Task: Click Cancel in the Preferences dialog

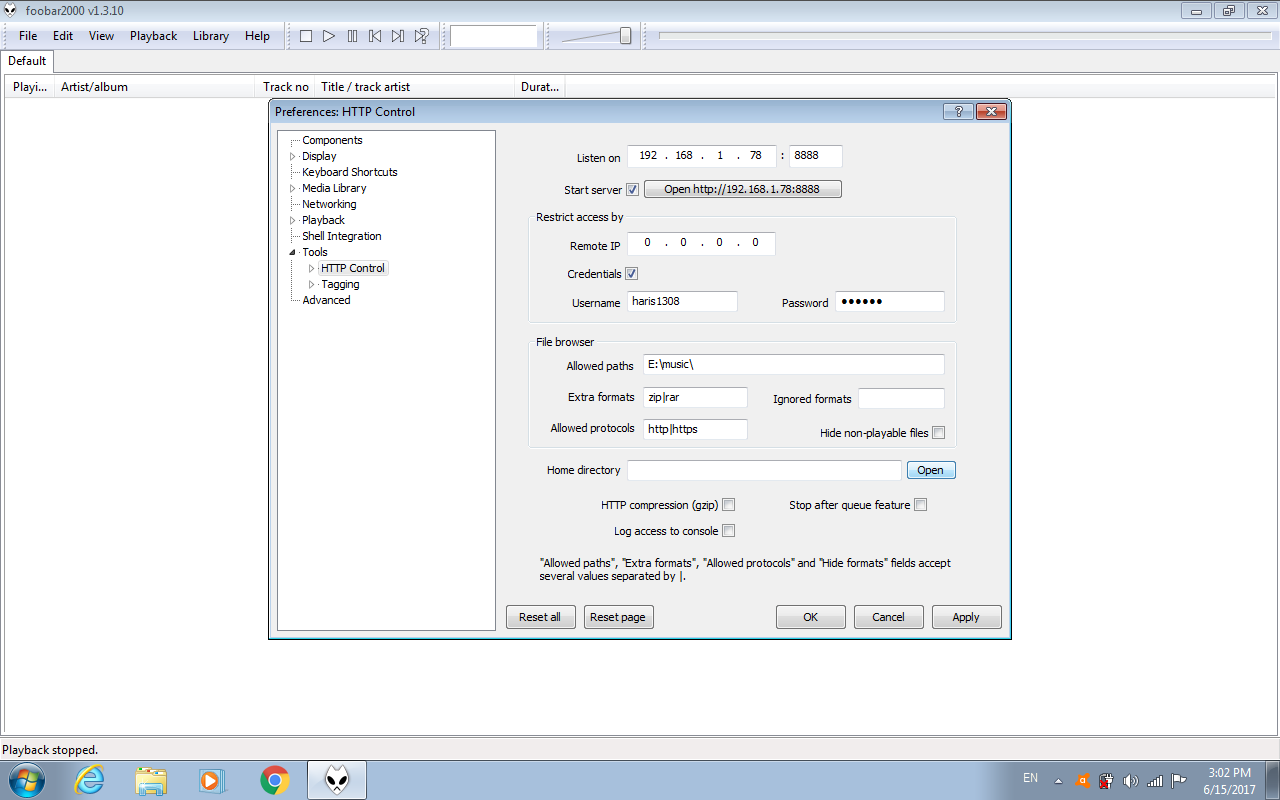Action: pyautogui.click(x=889, y=617)
